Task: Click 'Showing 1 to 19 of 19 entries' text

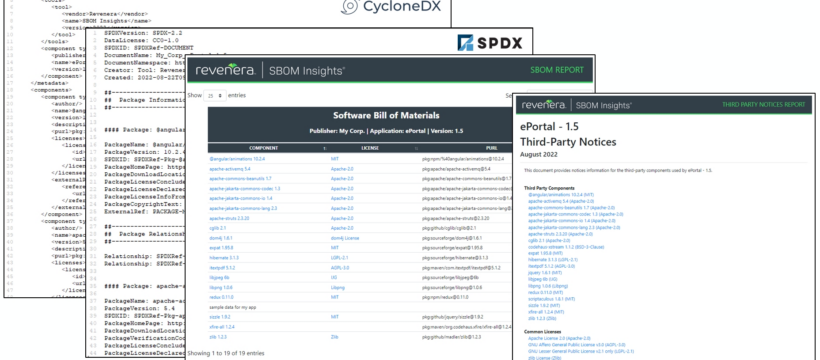Action: [226, 353]
